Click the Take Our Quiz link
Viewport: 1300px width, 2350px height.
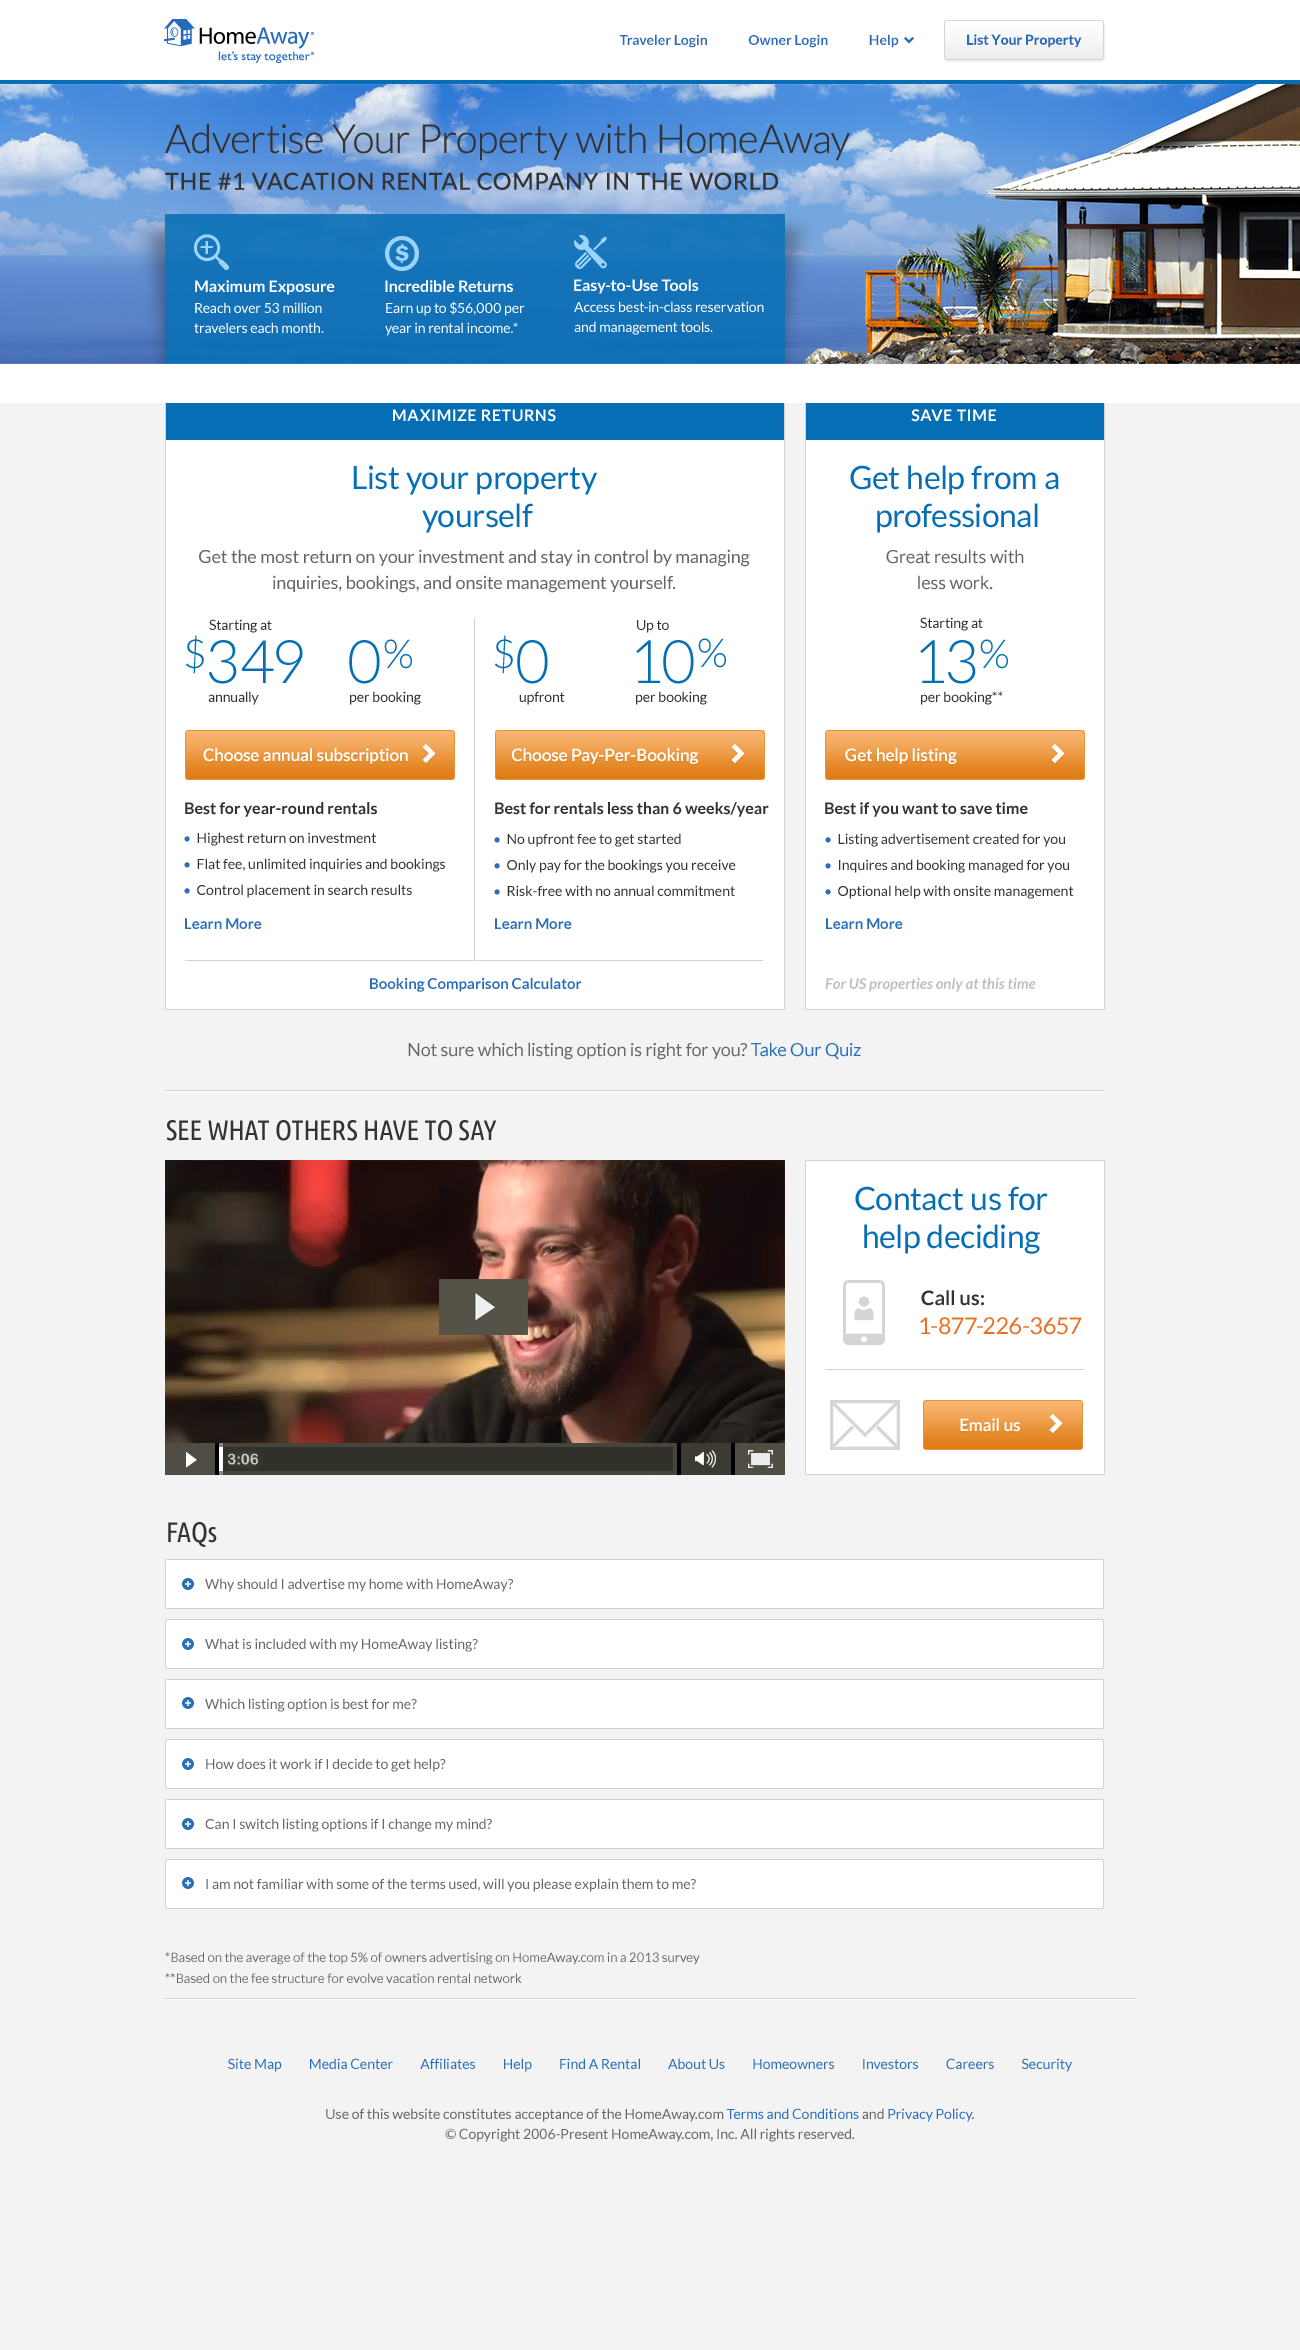(806, 1050)
